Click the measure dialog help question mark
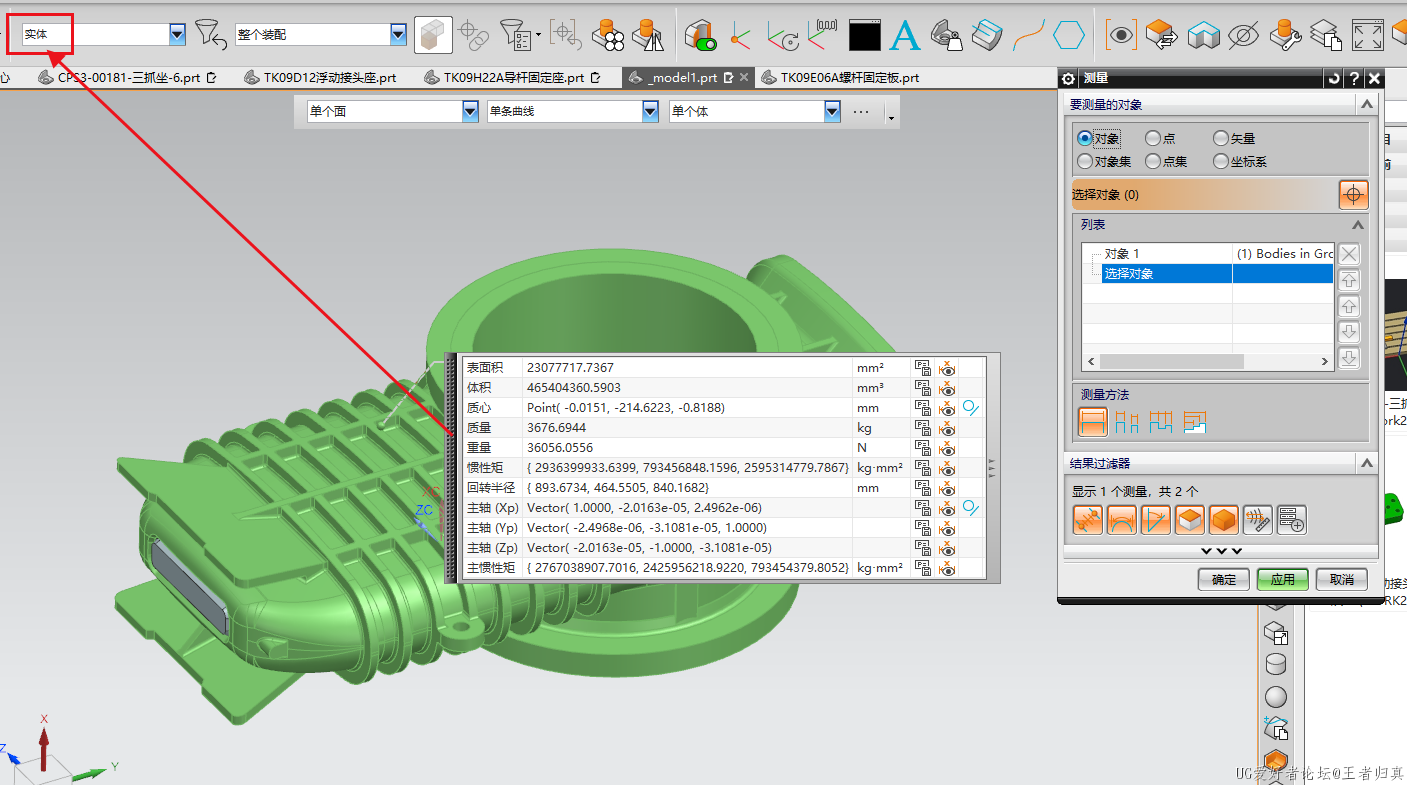Viewport: 1407px width, 785px height. 1354,78
